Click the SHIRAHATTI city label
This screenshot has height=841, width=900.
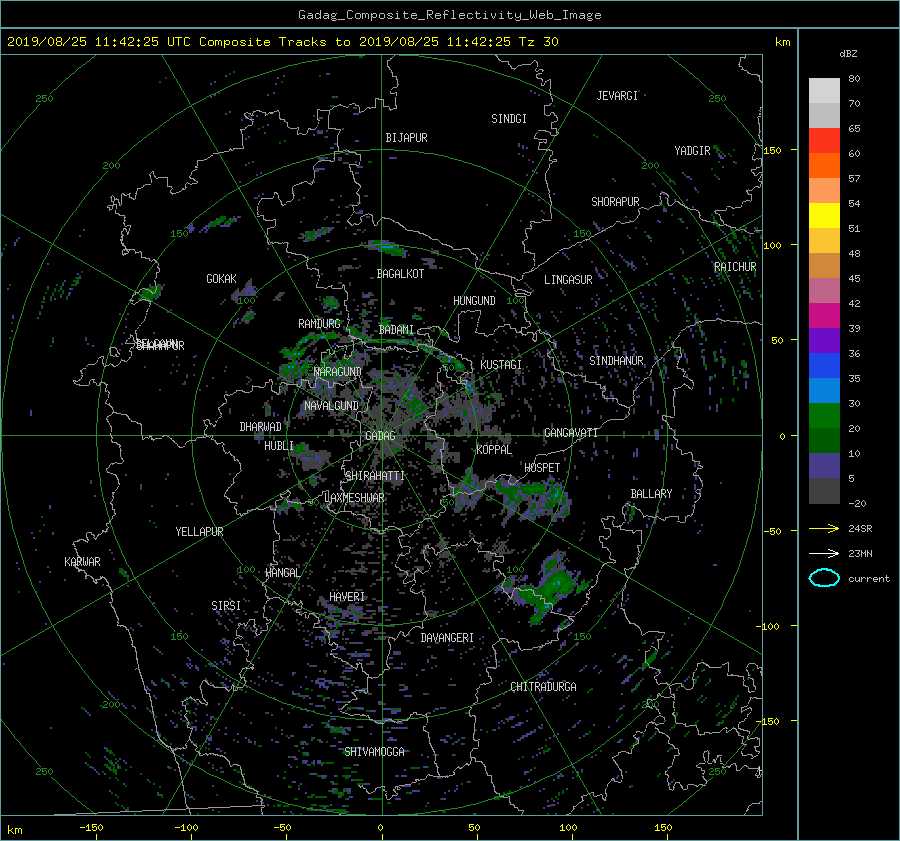(375, 476)
